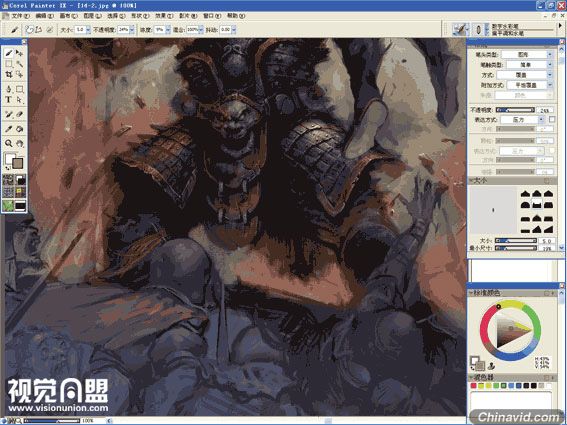Viewport: 567px width, 425px height.
Task: Select the Eraser tool
Action: pos(20,114)
